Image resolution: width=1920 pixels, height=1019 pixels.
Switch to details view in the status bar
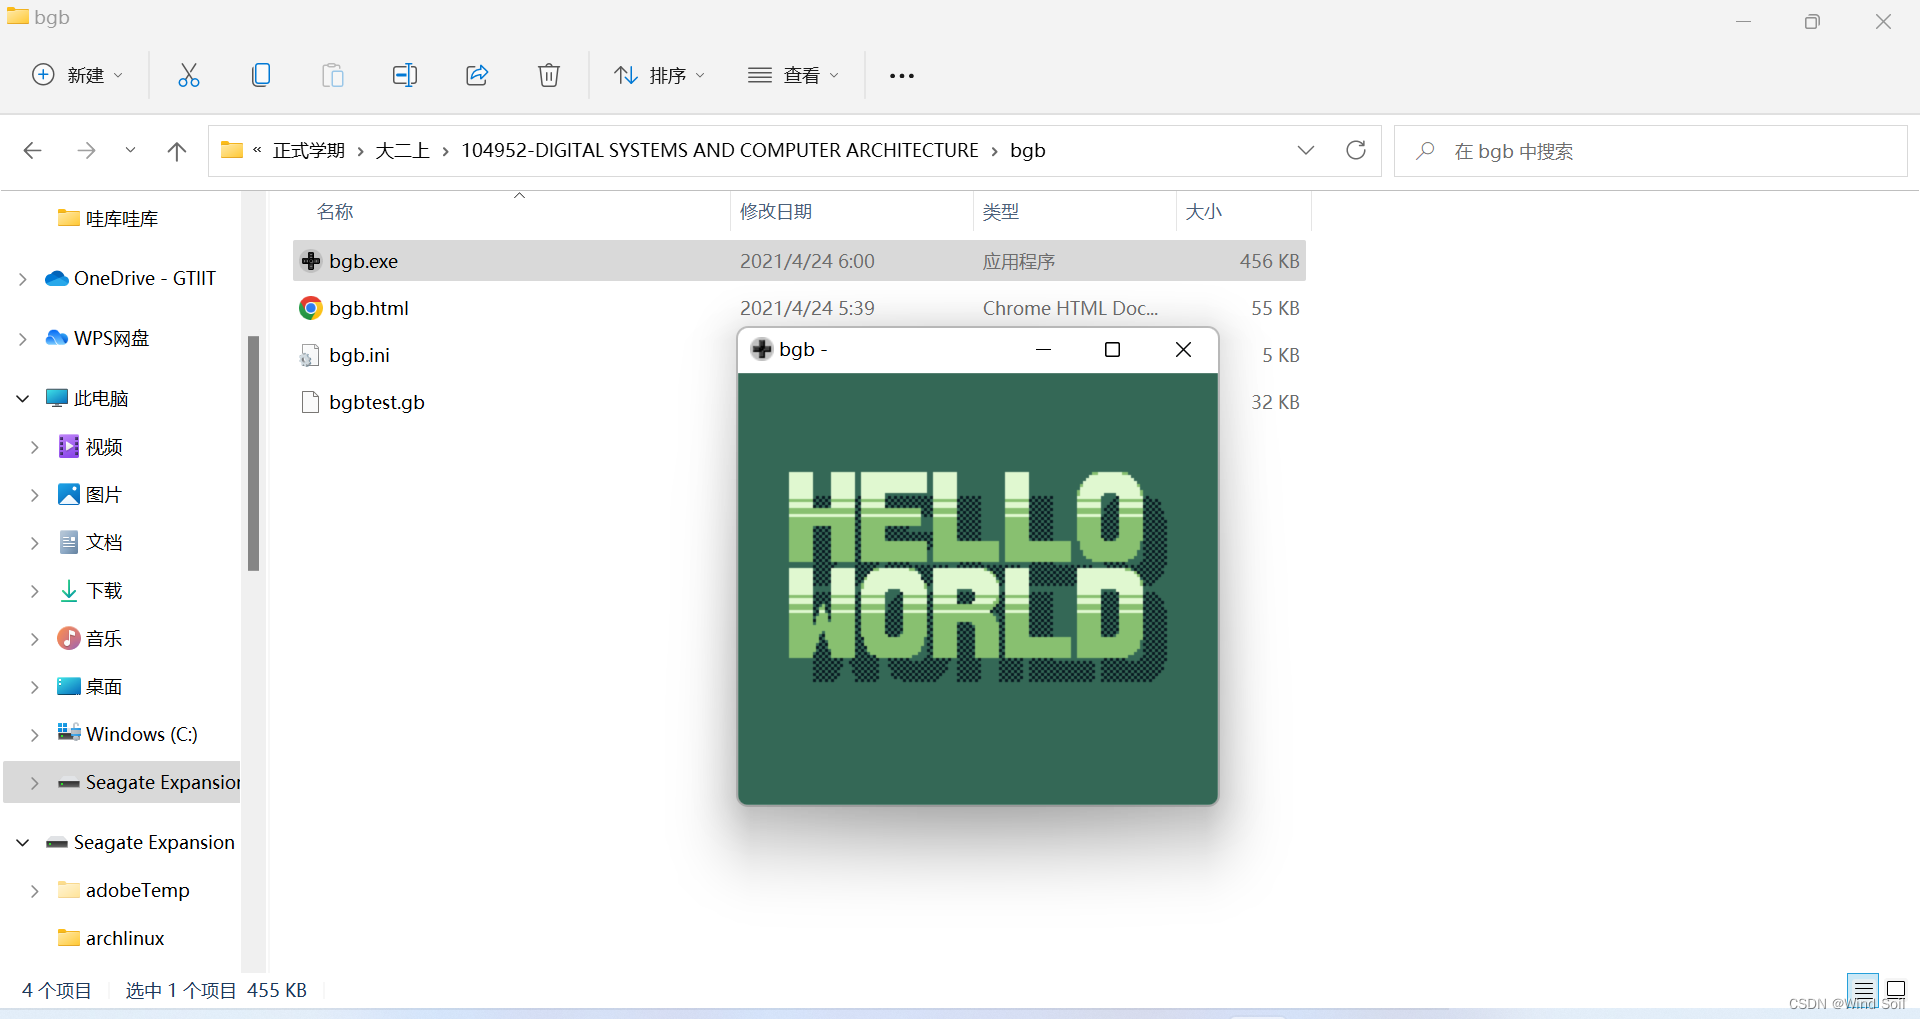1862,990
